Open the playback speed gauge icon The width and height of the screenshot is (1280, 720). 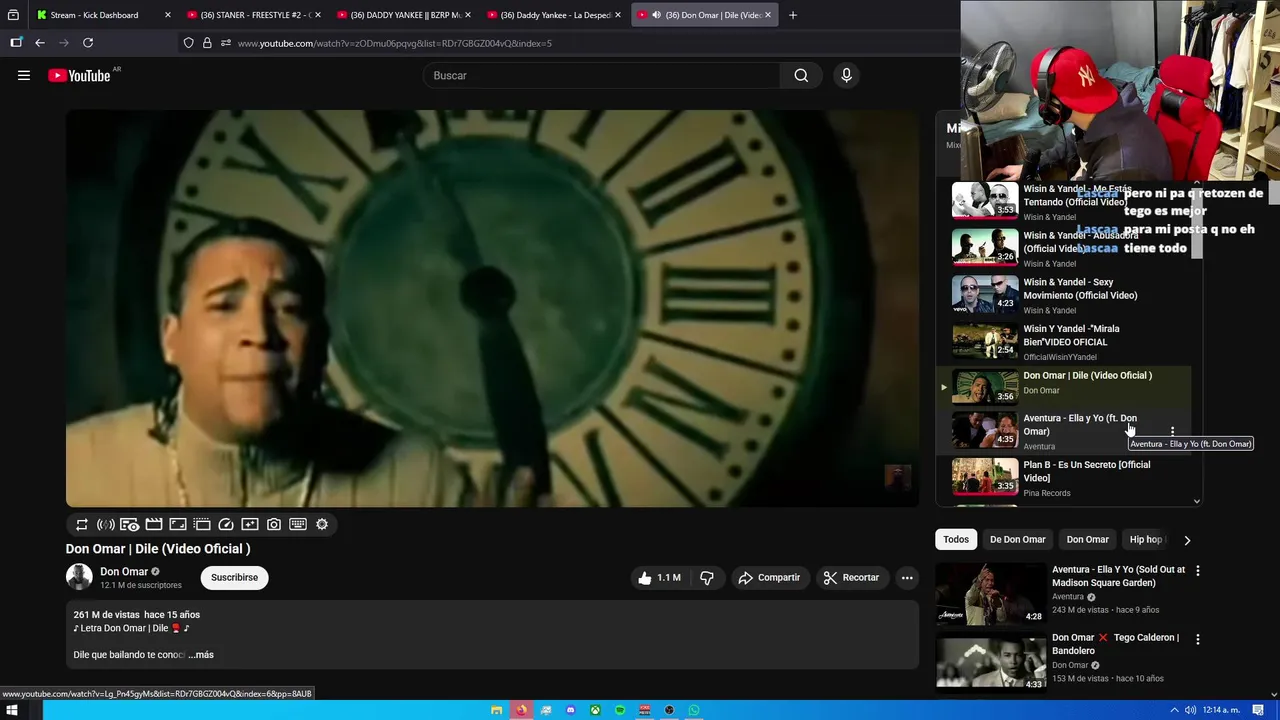(226, 524)
